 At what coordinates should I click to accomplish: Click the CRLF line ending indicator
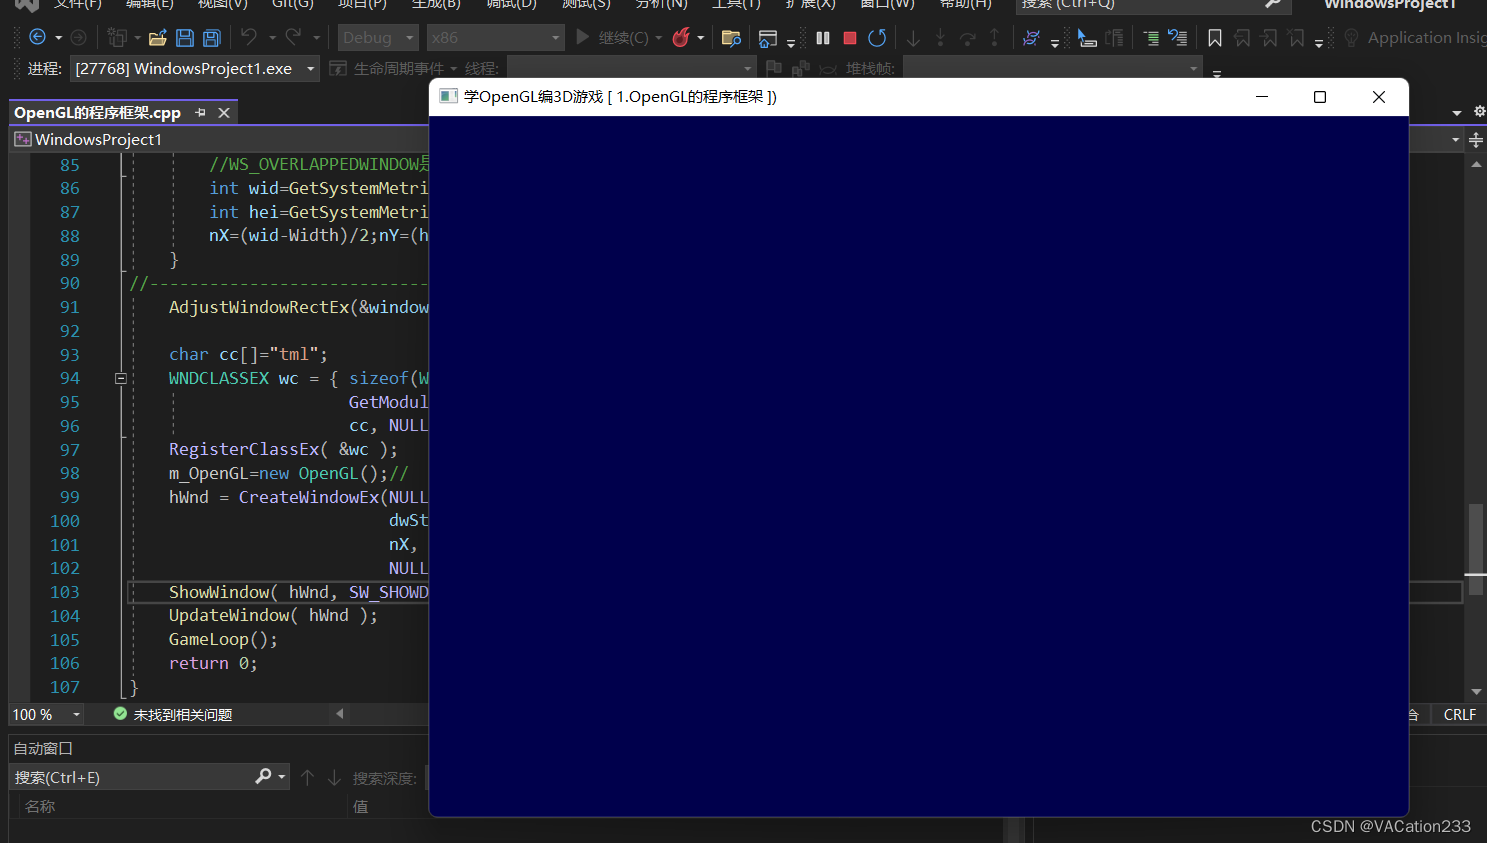point(1460,715)
